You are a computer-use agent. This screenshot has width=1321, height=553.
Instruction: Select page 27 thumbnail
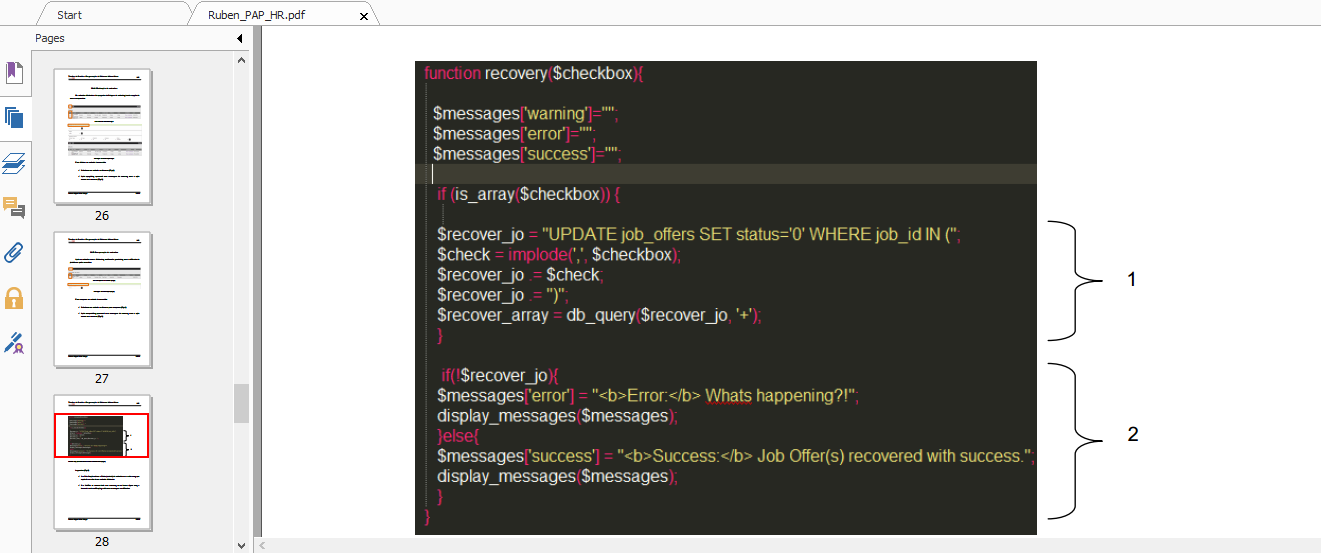click(102, 299)
